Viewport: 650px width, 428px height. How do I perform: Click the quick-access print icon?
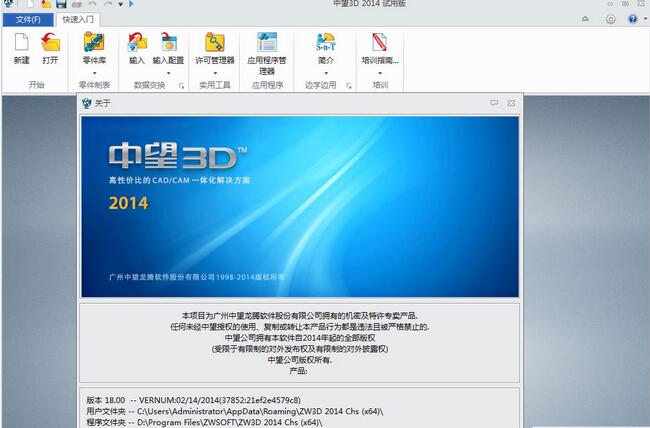point(77,4)
